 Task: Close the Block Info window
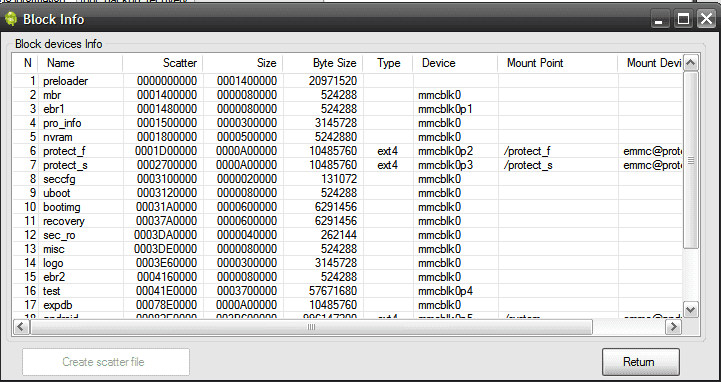point(706,19)
